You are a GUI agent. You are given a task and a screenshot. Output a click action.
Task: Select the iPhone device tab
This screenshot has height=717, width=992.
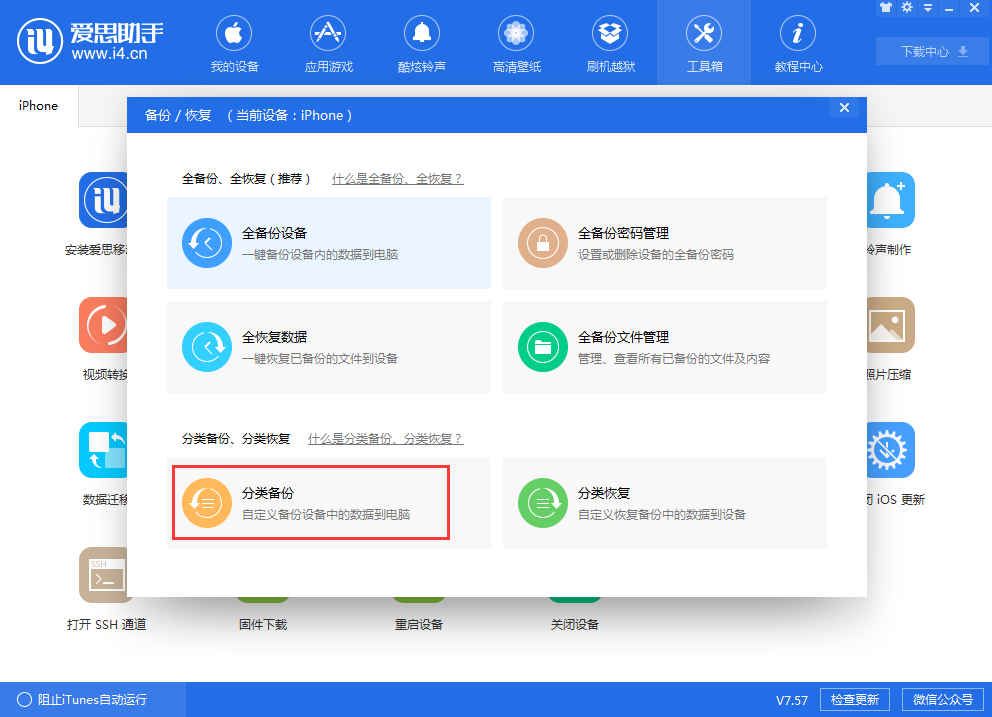[x=39, y=106]
